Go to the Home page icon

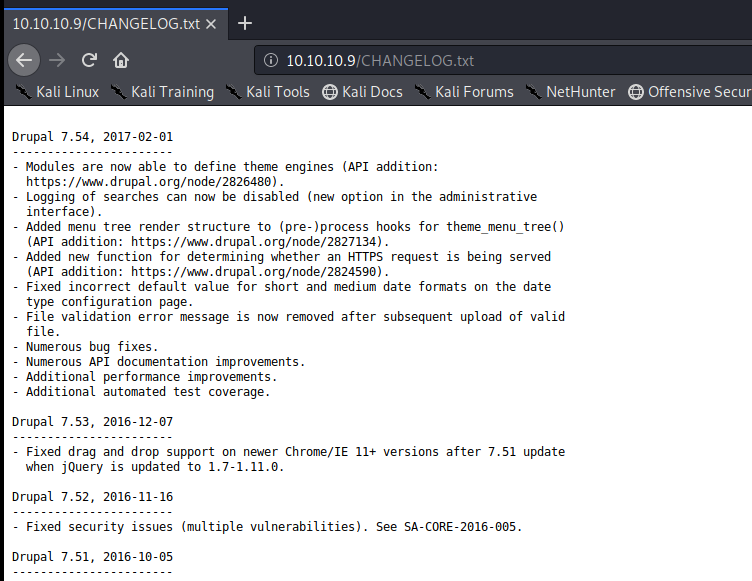121,60
